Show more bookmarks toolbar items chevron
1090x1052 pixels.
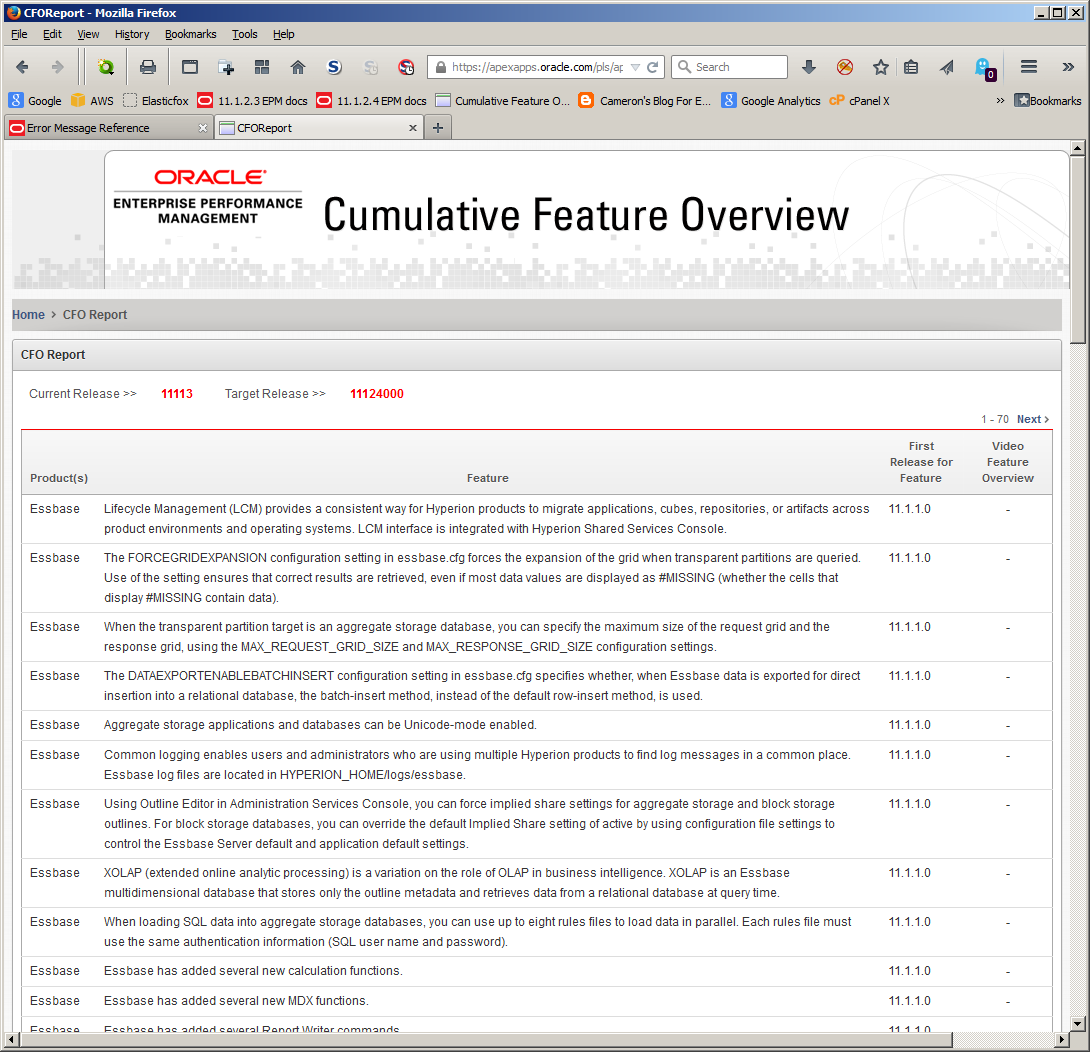point(1000,101)
